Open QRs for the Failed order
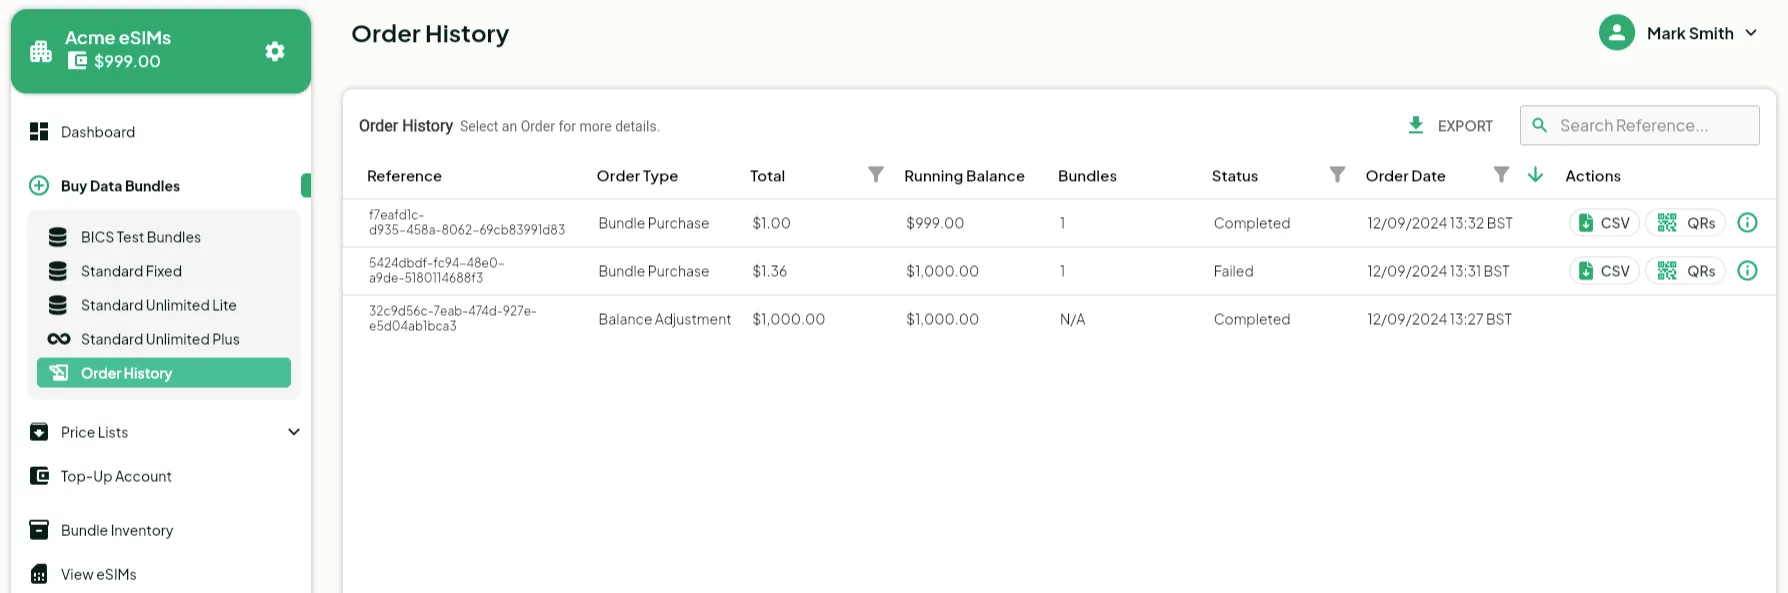Screen dimensions: 1788x593 pyautogui.click(x=1686, y=271)
